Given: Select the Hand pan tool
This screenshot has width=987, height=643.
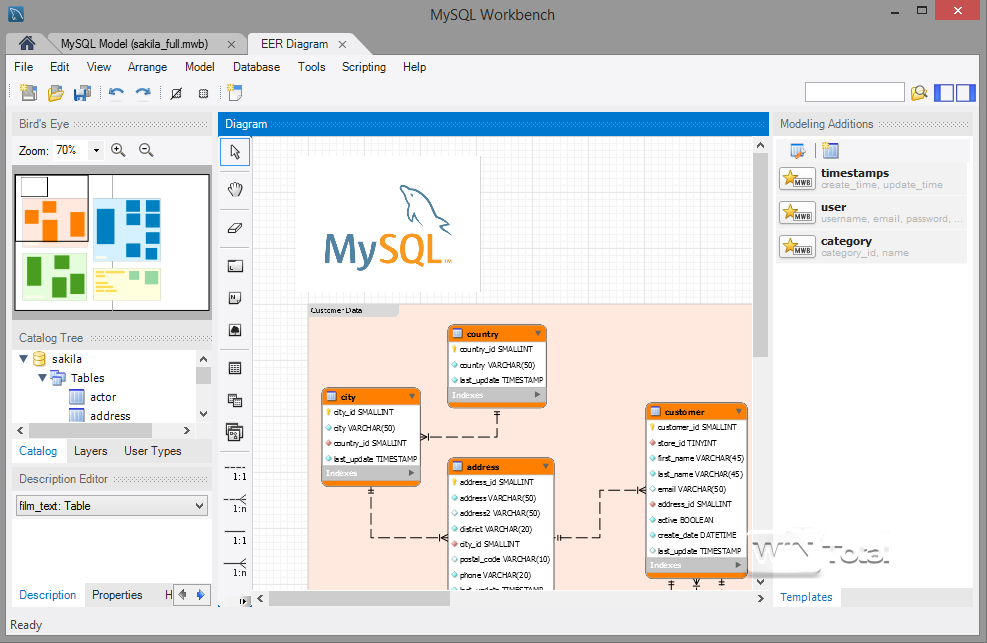Looking at the screenshot, I should click(236, 189).
